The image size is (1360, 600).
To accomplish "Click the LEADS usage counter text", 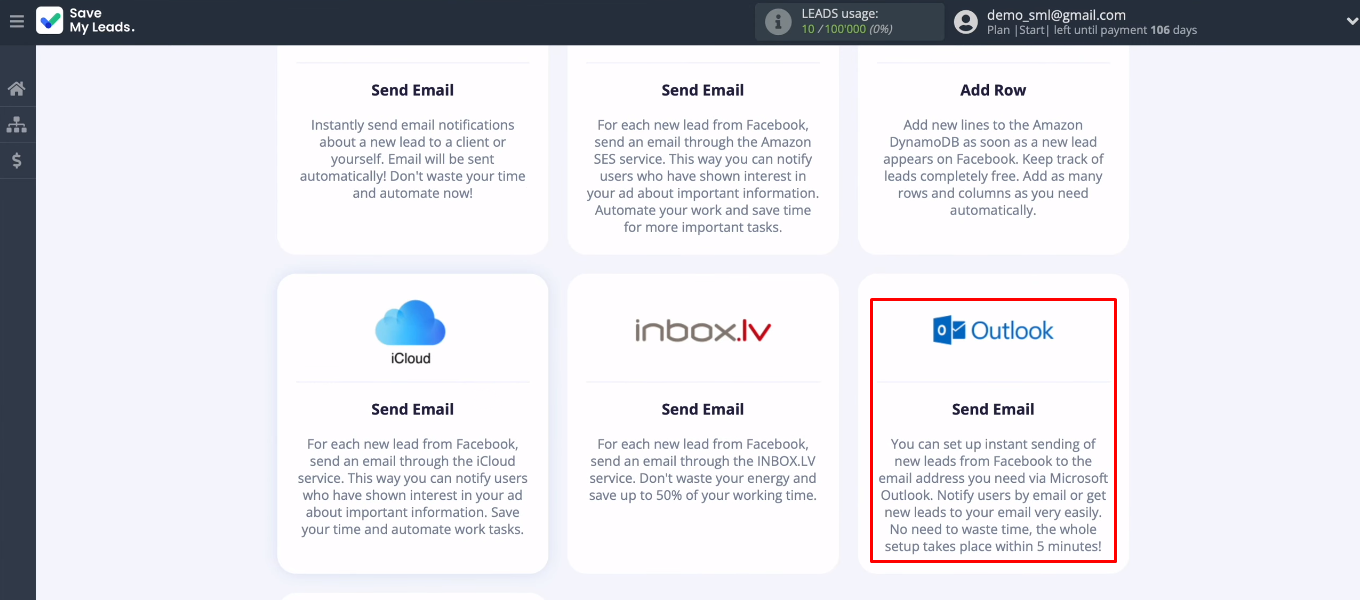I will [x=847, y=22].
